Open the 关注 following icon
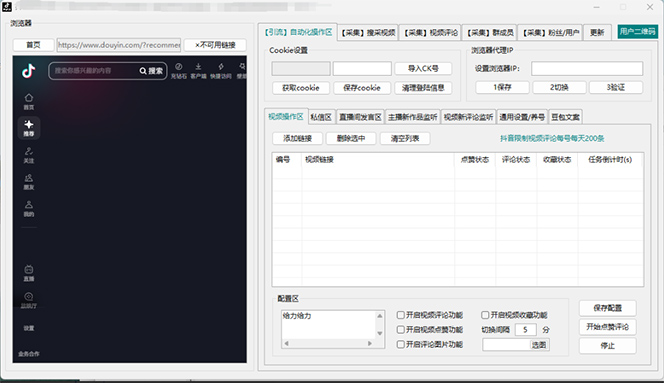664x383 pixels. click(28, 151)
